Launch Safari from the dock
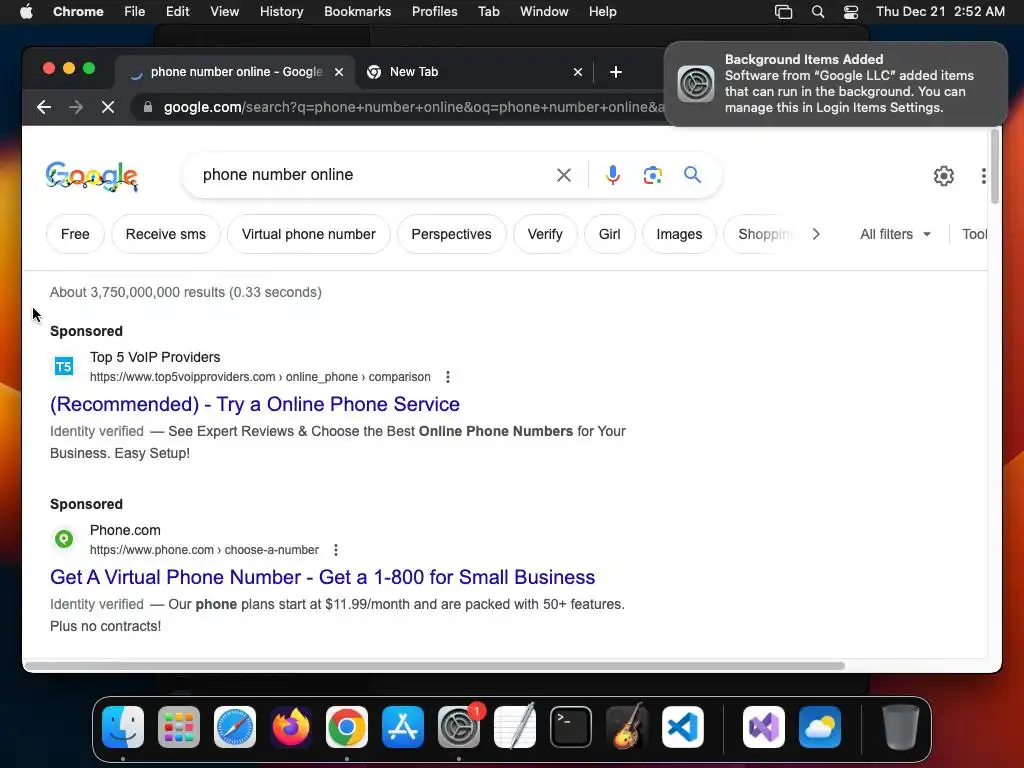Image resolution: width=1024 pixels, height=768 pixels. tap(235, 727)
